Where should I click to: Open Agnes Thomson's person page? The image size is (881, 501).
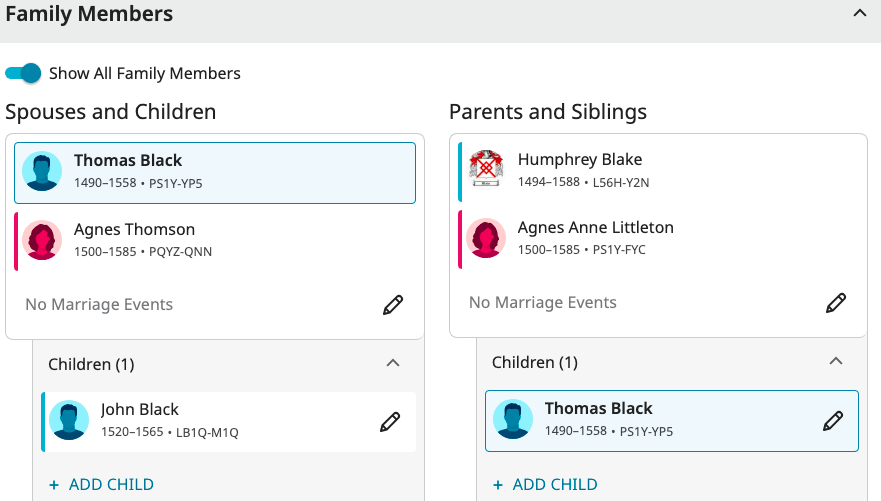134,230
